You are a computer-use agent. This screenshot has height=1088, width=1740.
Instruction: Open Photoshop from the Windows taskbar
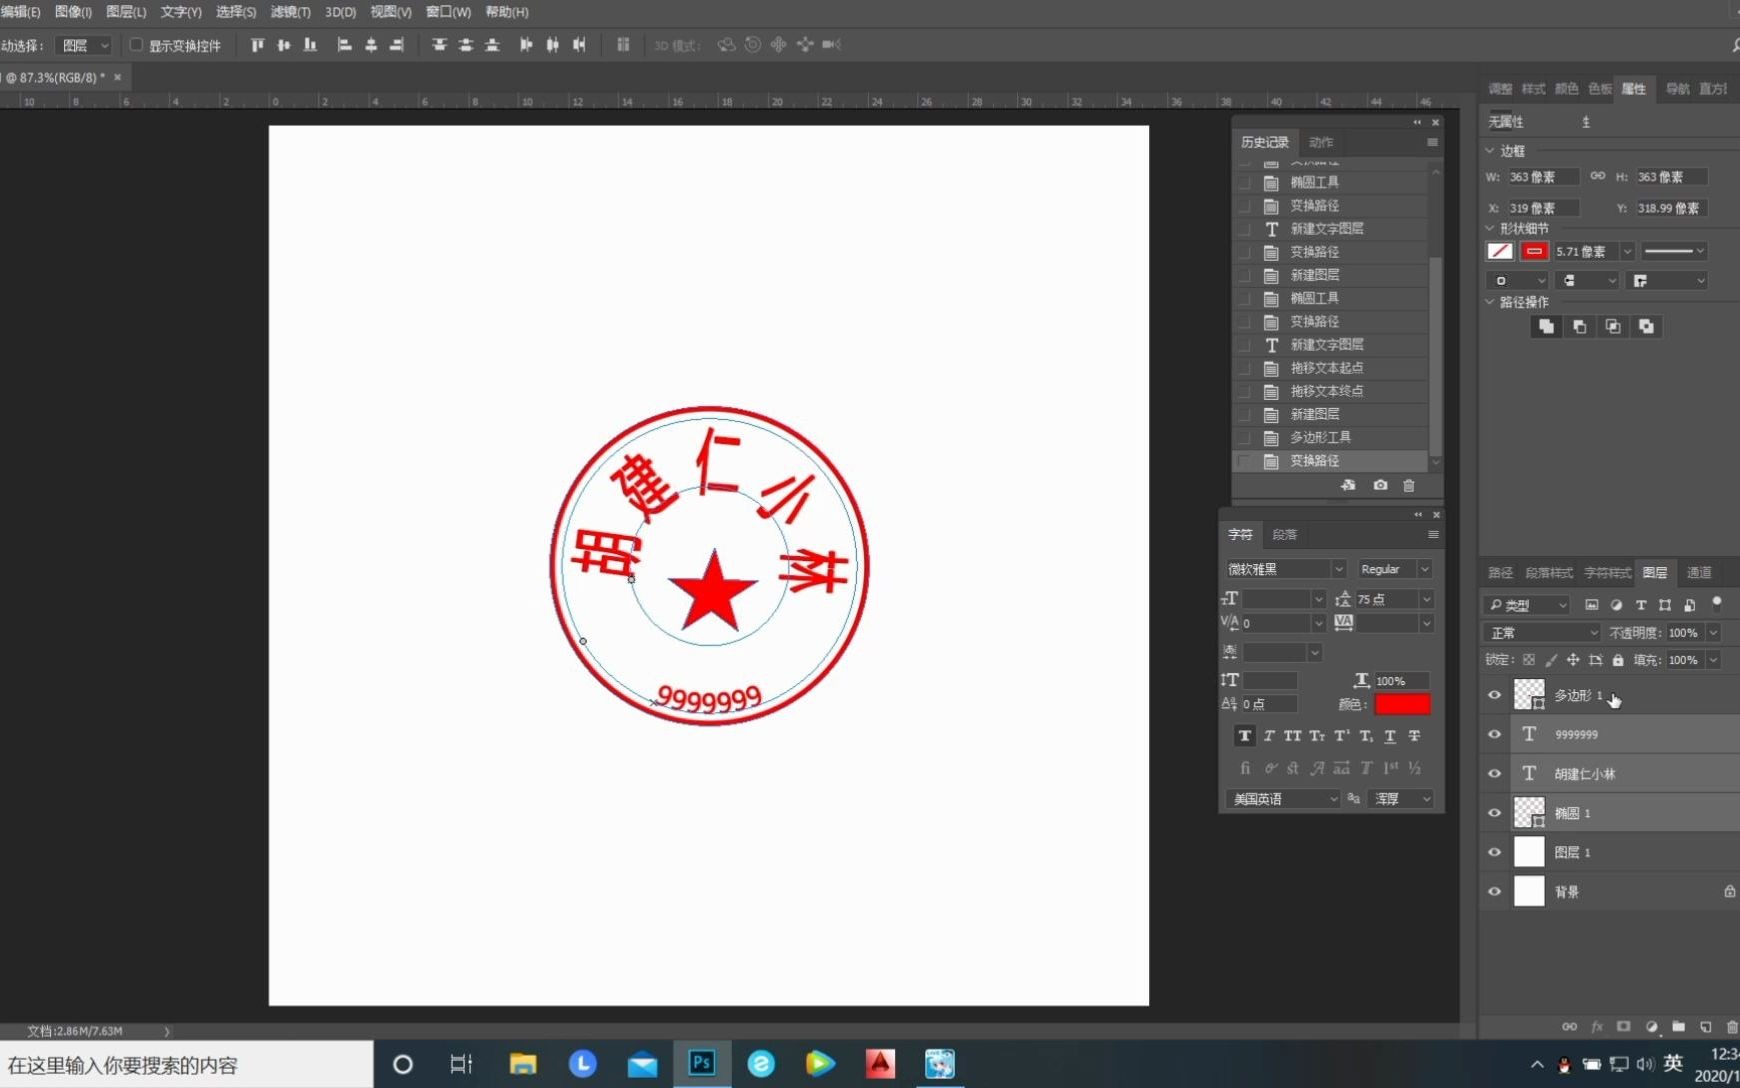coord(702,1063)
